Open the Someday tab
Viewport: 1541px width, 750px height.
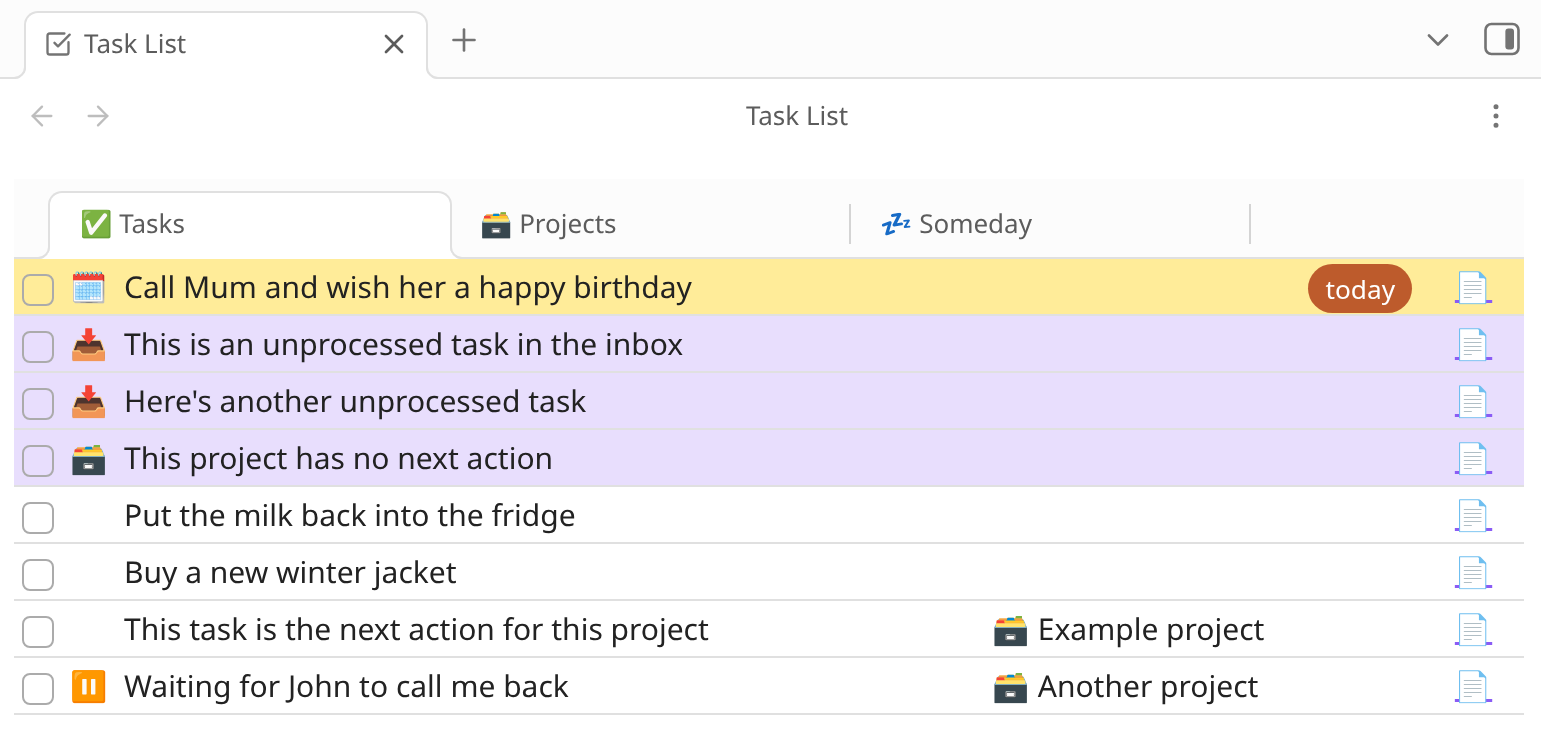tap(956, 224)
